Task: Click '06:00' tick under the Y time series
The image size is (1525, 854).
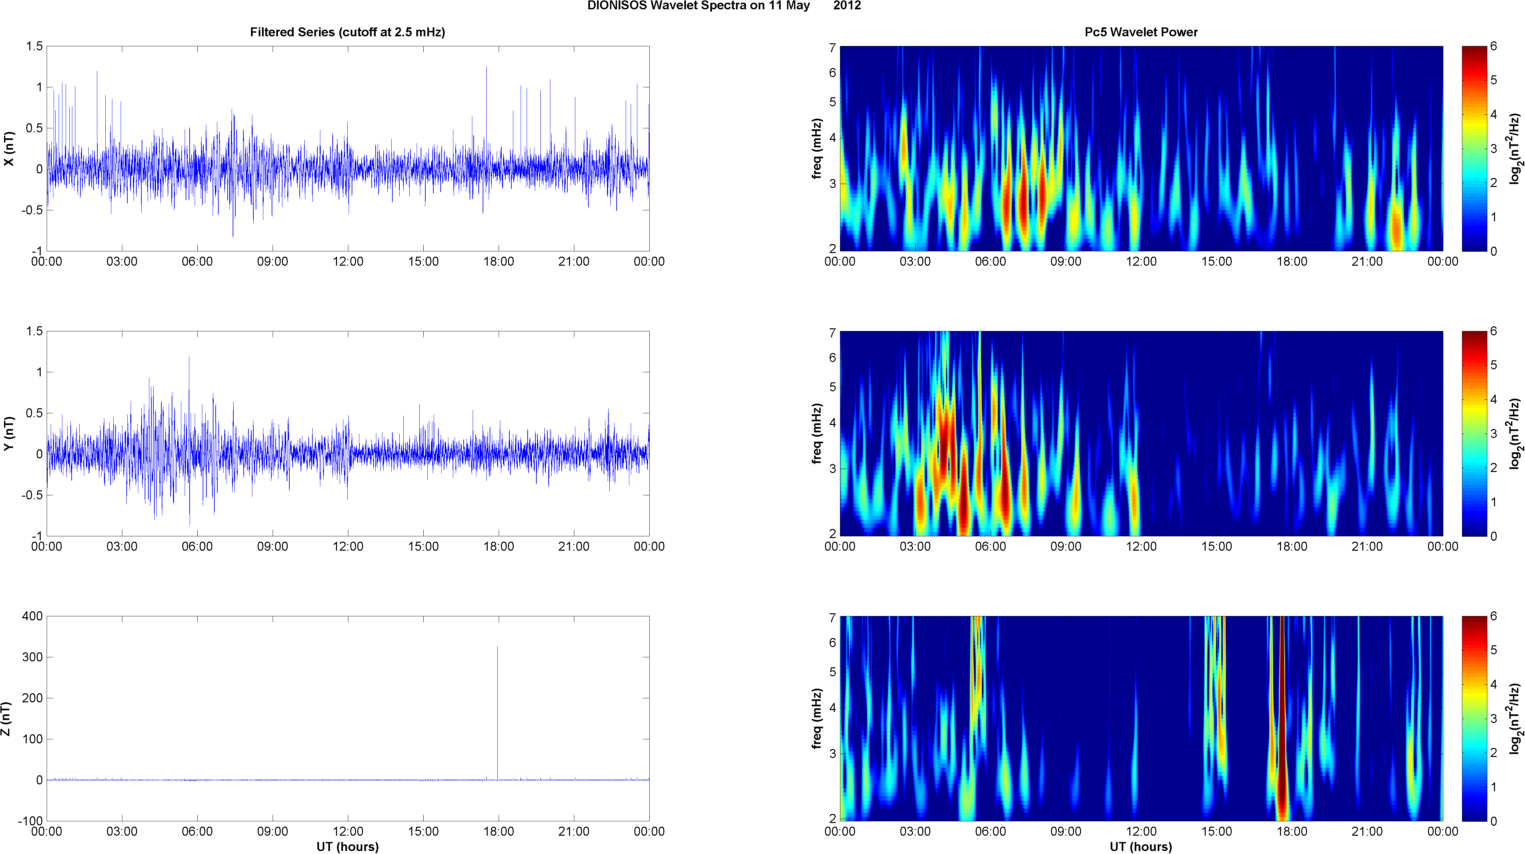Action: click(197, 546)
